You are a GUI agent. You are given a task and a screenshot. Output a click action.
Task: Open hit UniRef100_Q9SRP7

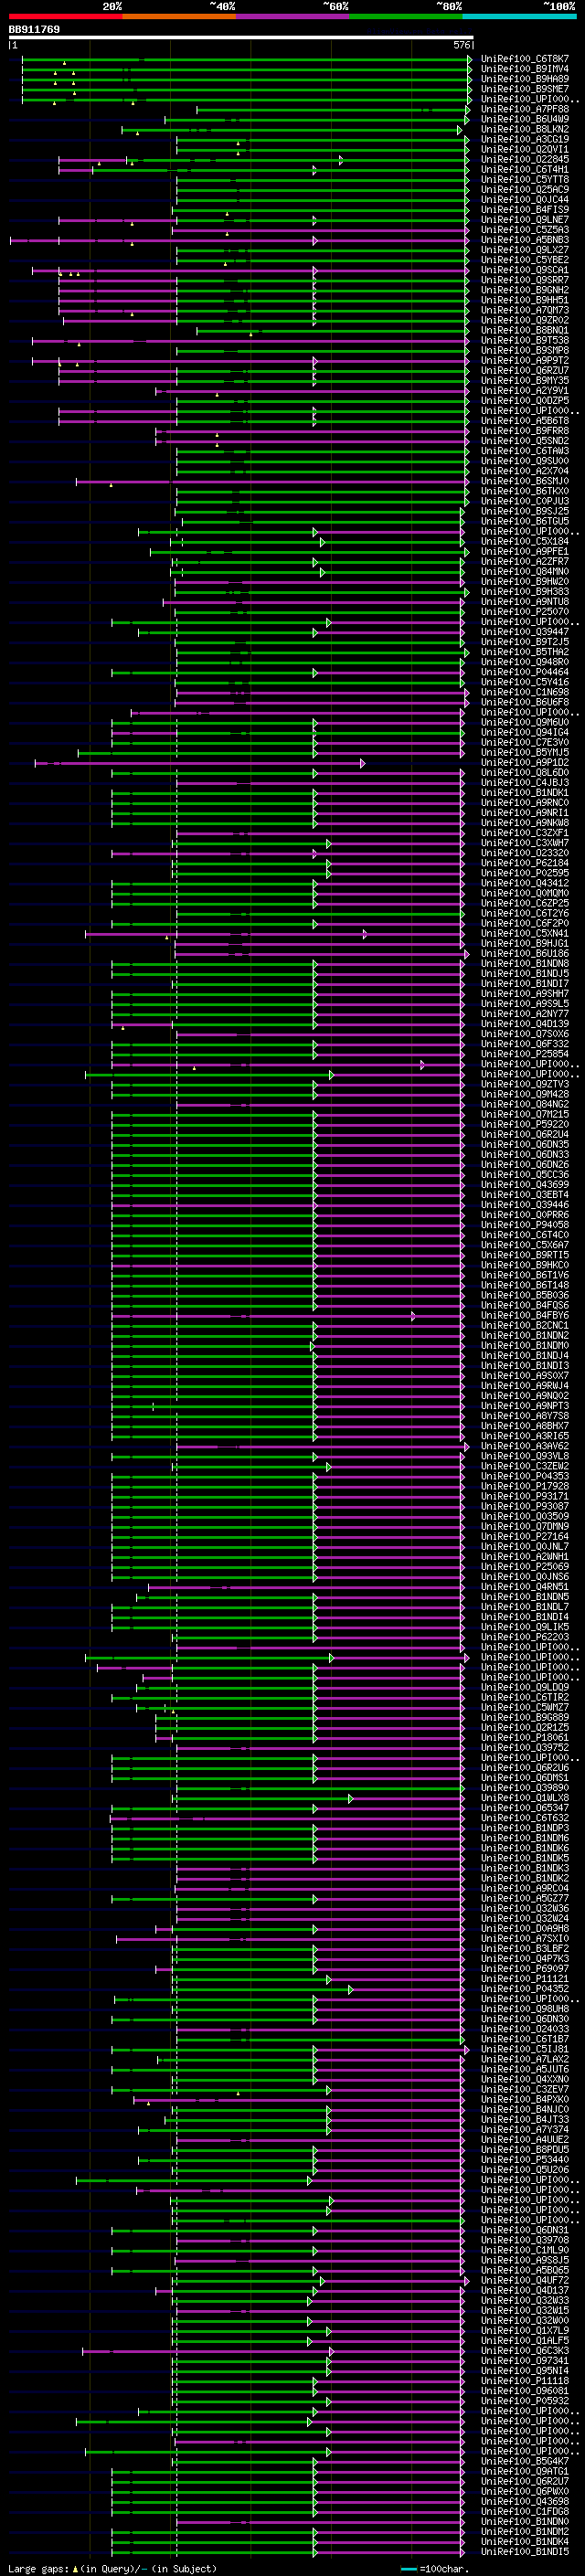coord(525,280)
